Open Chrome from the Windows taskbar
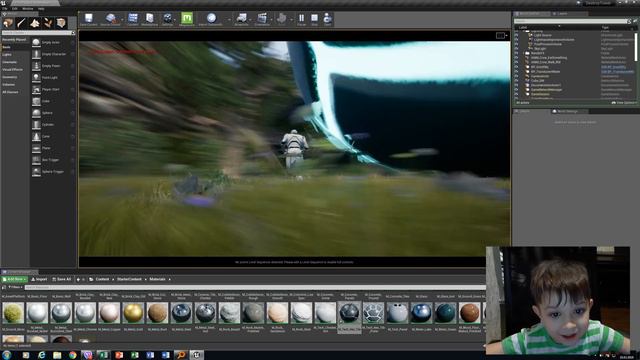640x360 pixels. click(x=72, y=355)
